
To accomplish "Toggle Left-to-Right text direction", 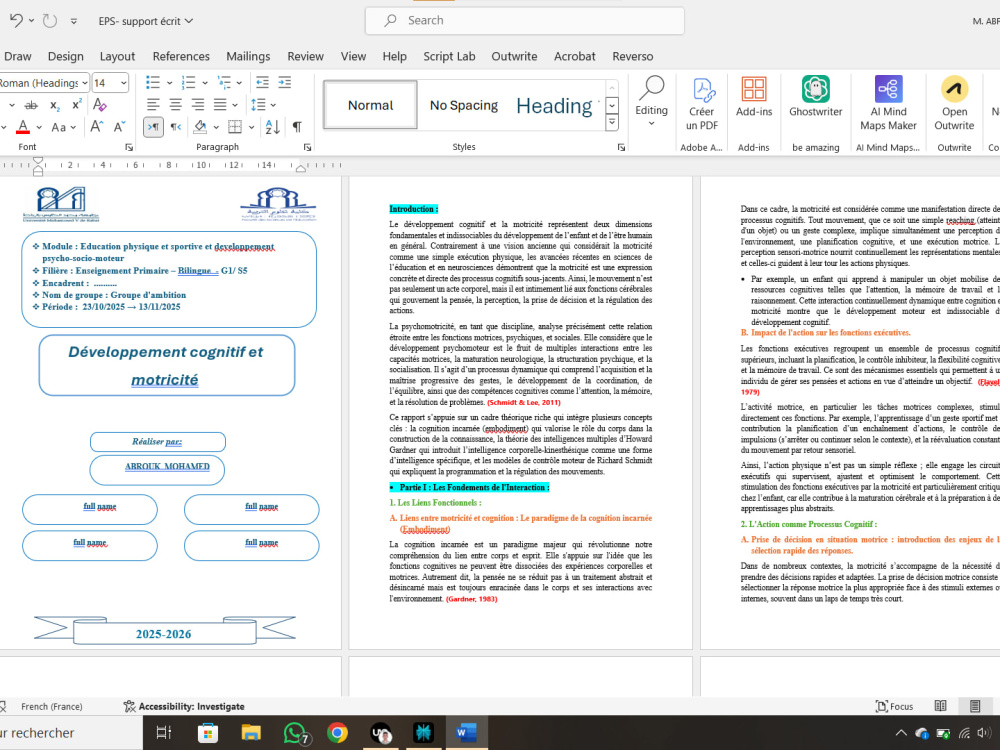I will coord(153,127).
